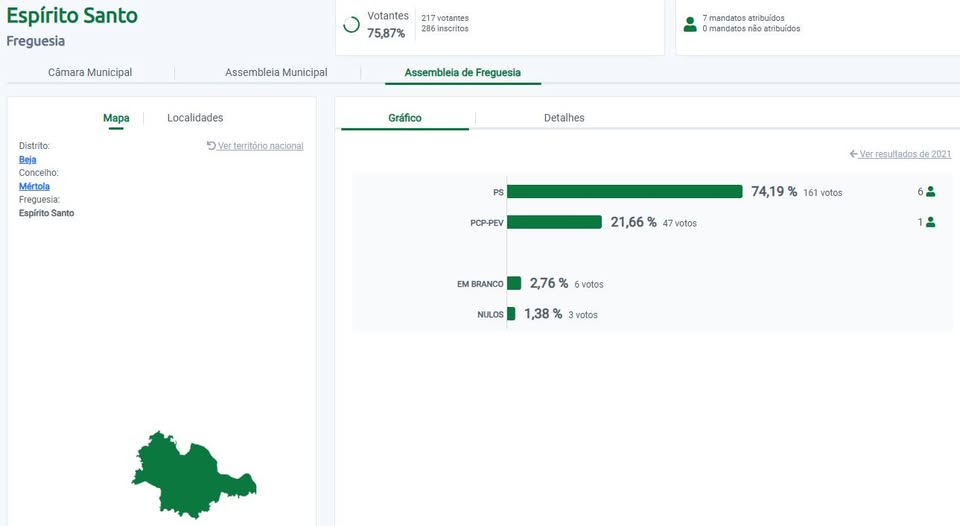Click the NULOS vote bar
Viewport: 960px width, 526px height.
(x=511, y=314)
